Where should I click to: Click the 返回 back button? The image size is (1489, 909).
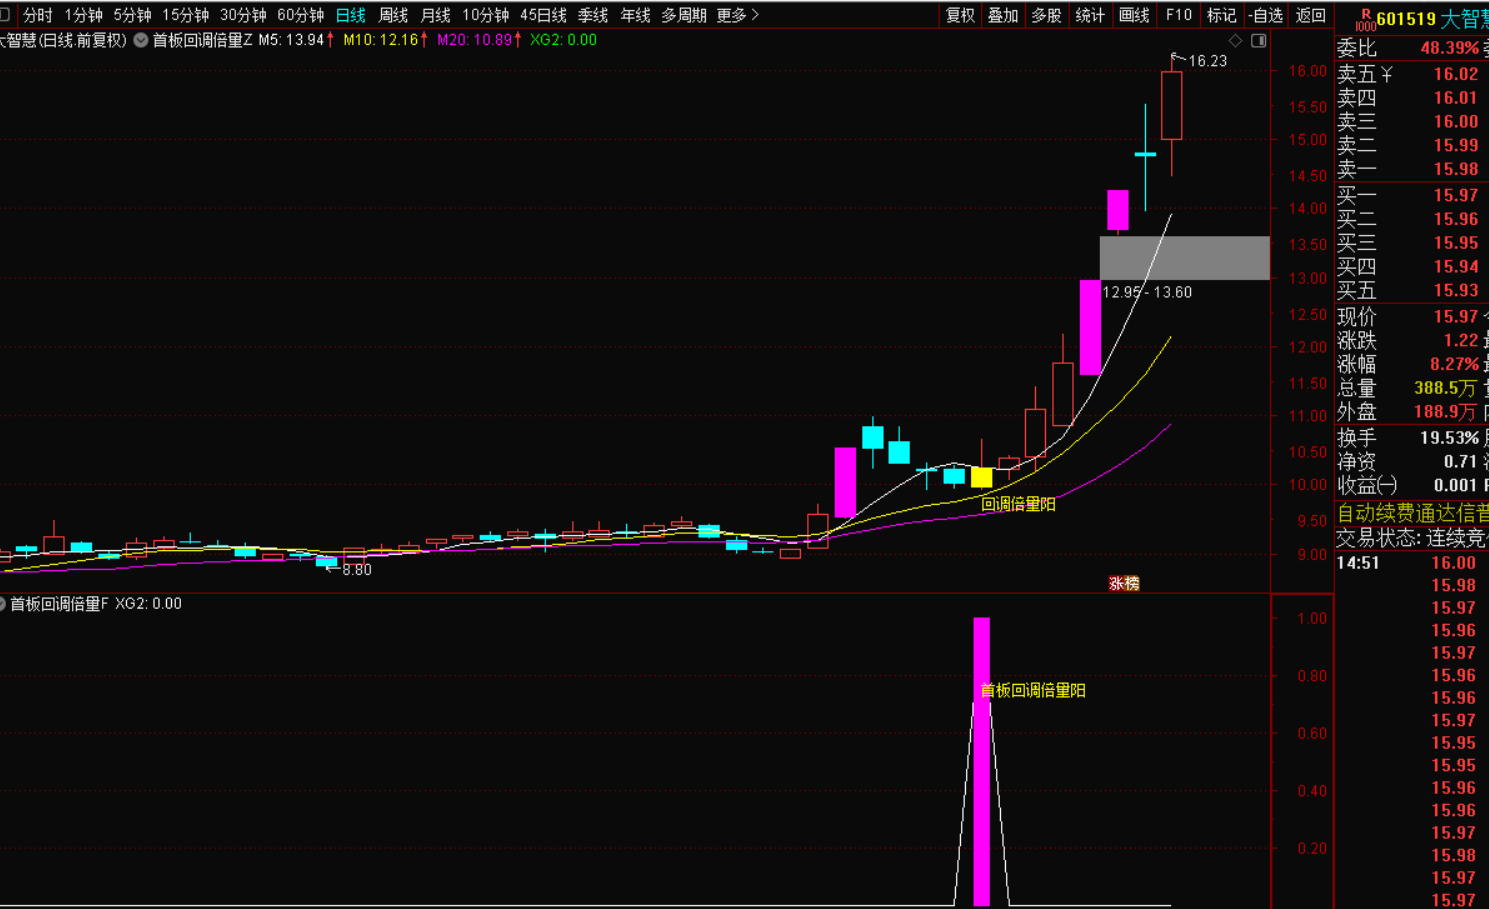point(1310,15)
